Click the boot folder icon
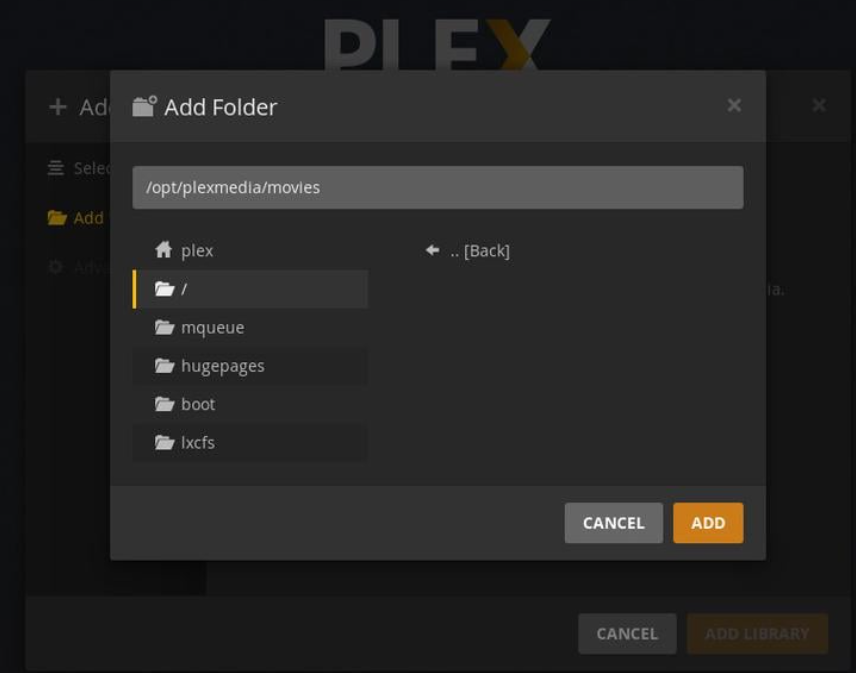The width and height of the screenshot is (856, 673). click(x=164, y=404)
